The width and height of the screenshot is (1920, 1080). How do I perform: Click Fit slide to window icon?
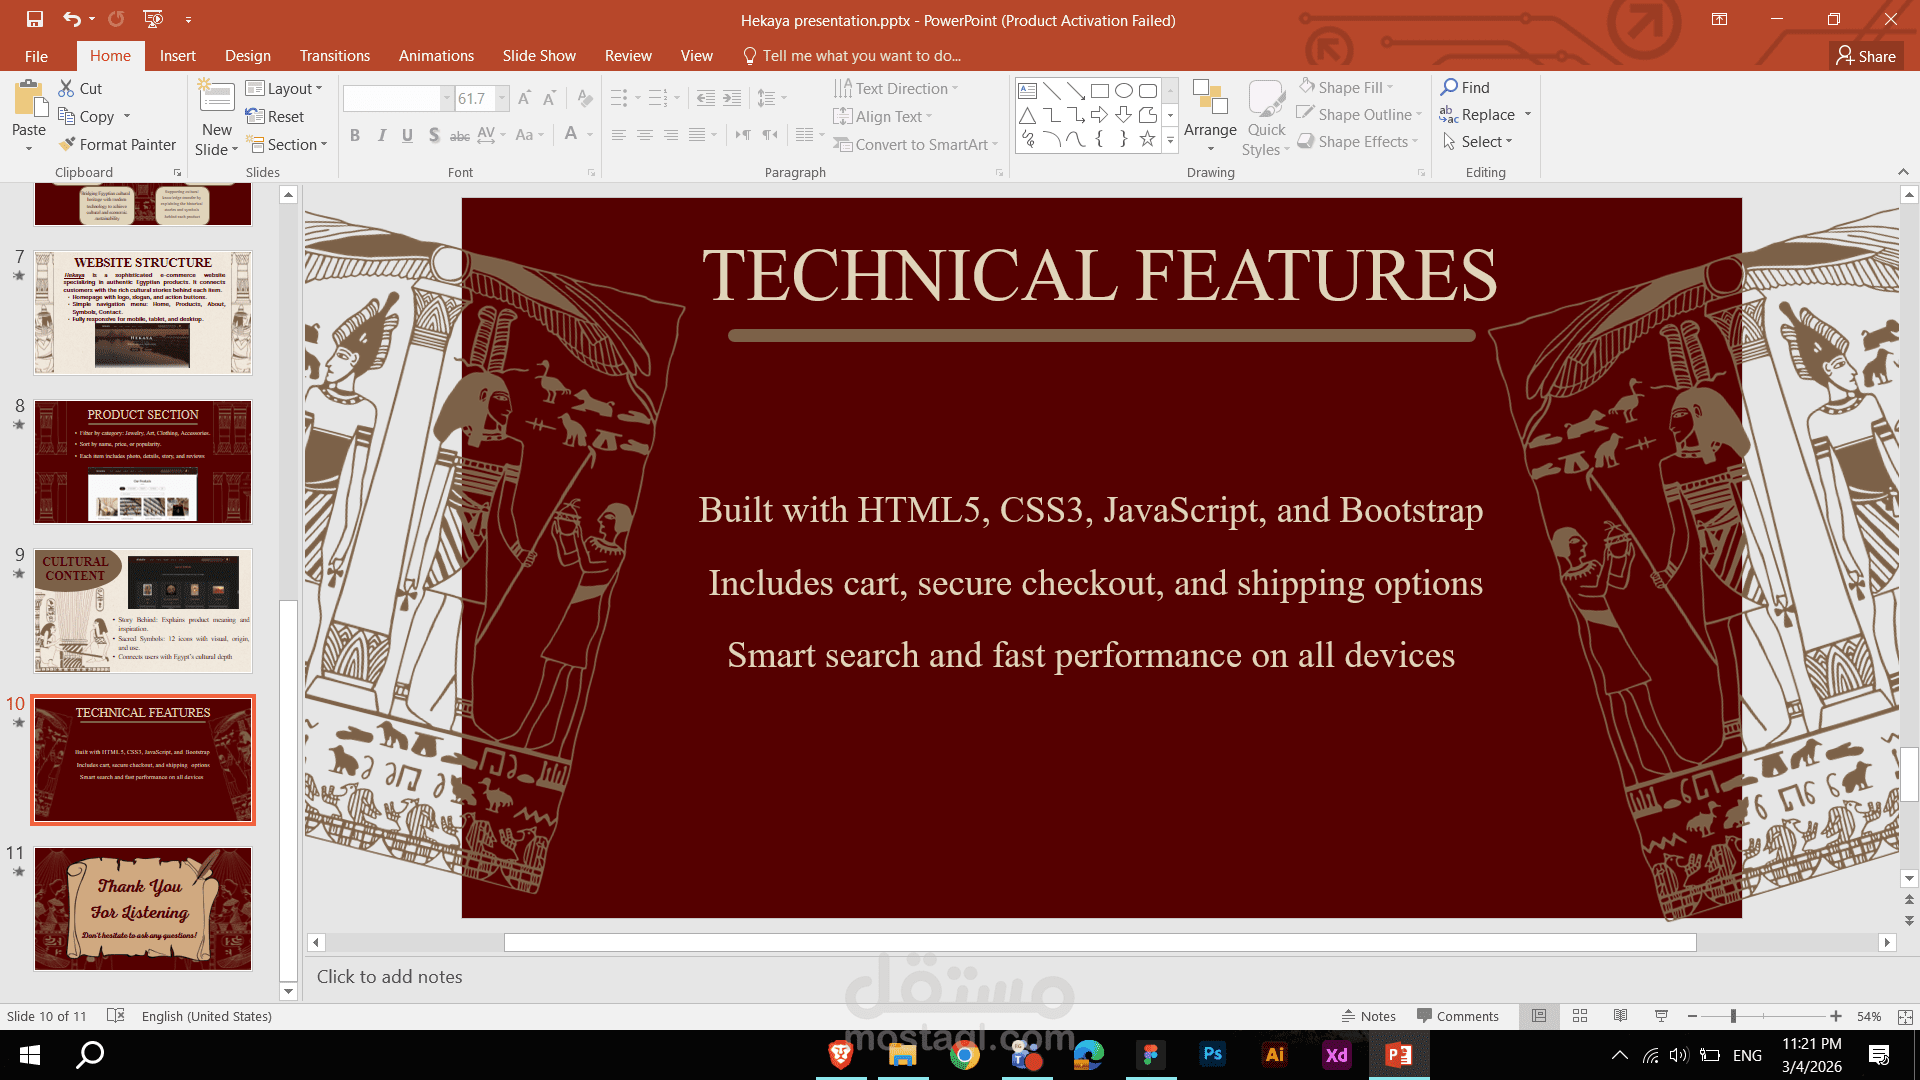[x=1904, y=1016]
